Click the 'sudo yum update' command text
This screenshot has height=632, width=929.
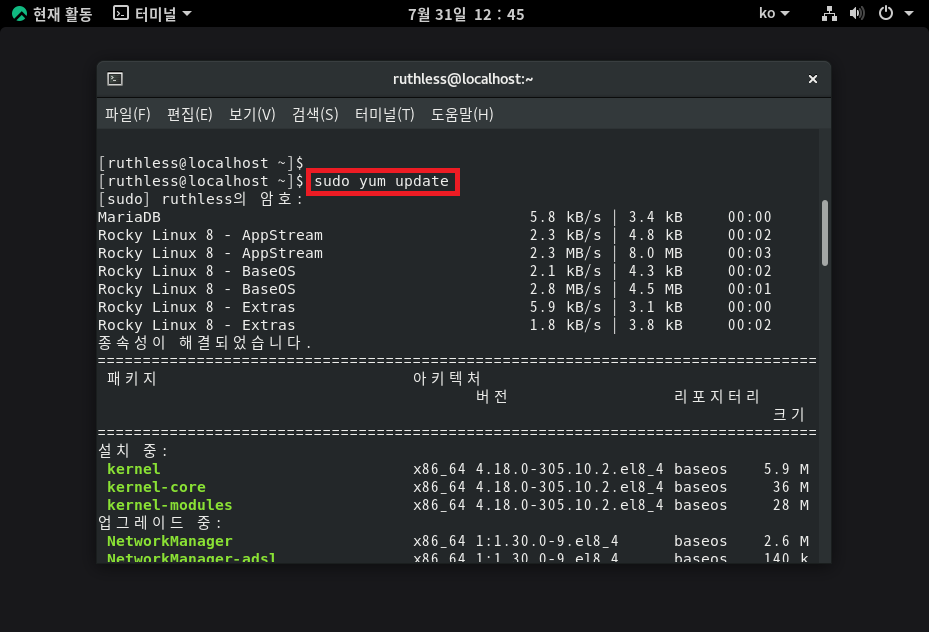point(382,181)
